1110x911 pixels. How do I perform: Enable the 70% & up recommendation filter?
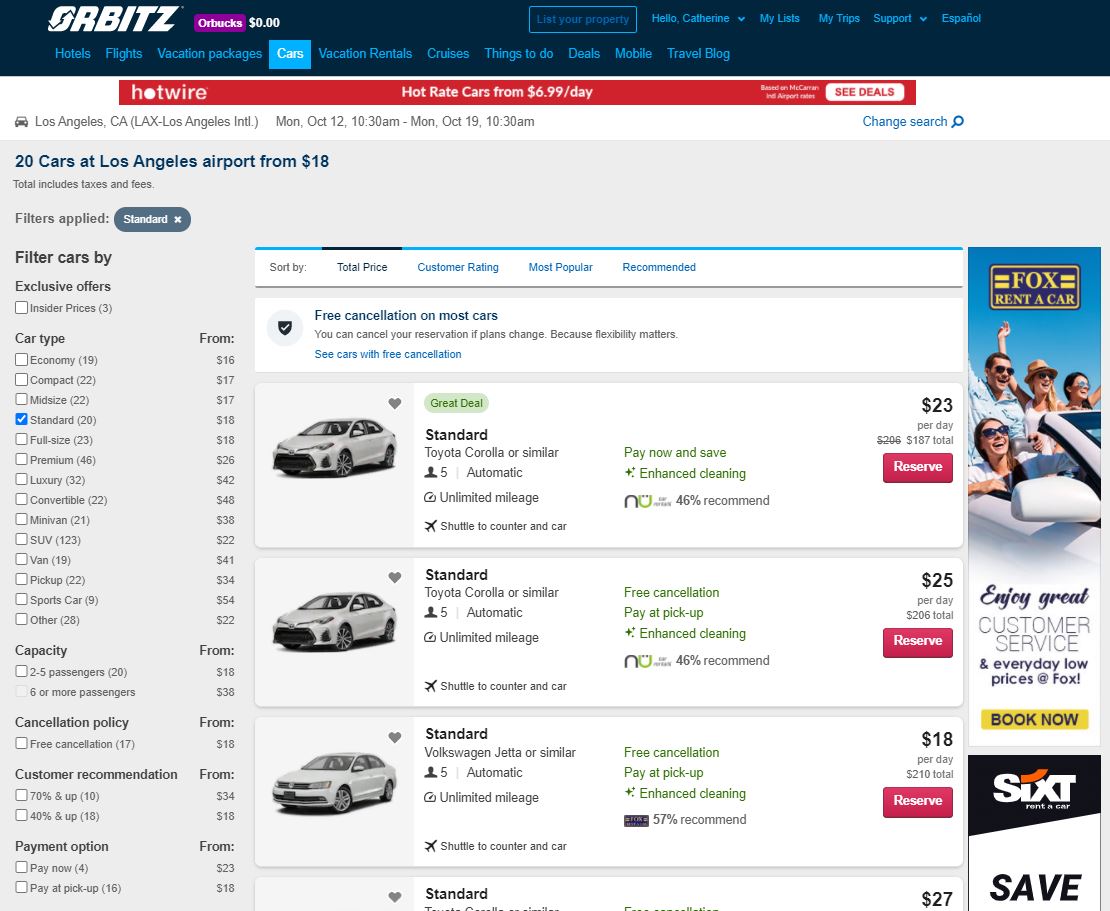(21, 795)
